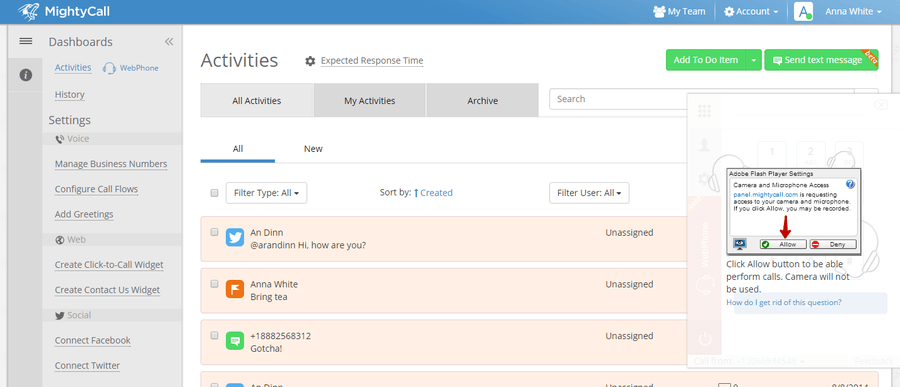Select the New sub-tab

[x=313, y=149]
